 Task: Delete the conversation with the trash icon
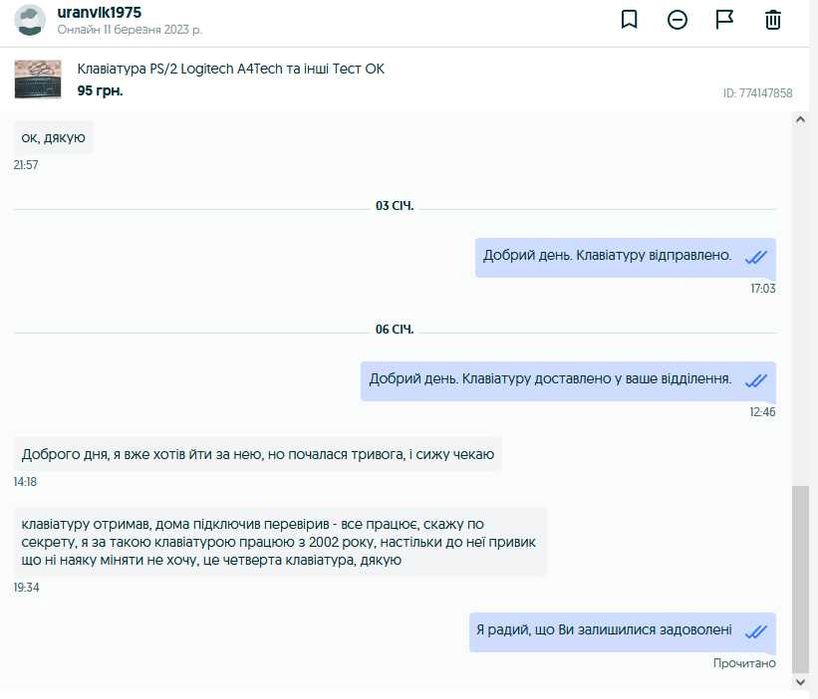(773, 20)
